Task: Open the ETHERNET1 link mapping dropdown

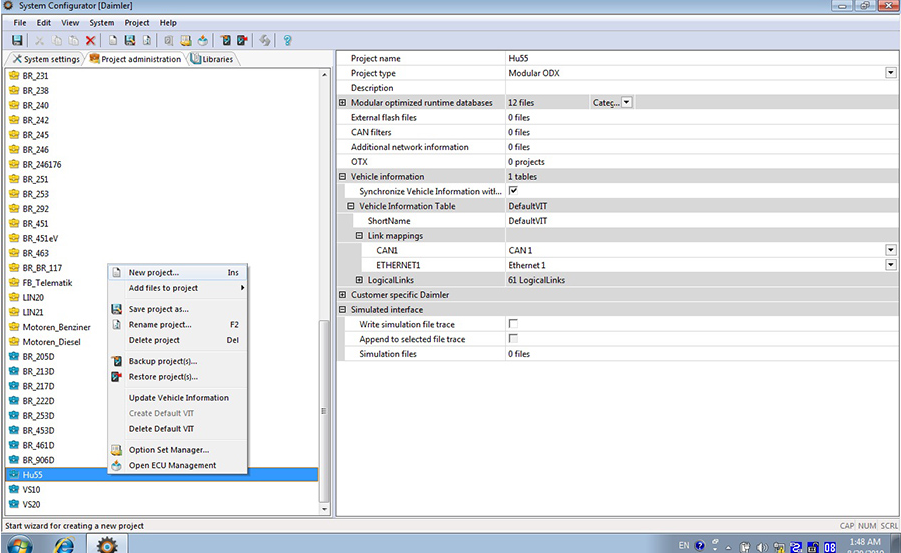Action: 891,265
